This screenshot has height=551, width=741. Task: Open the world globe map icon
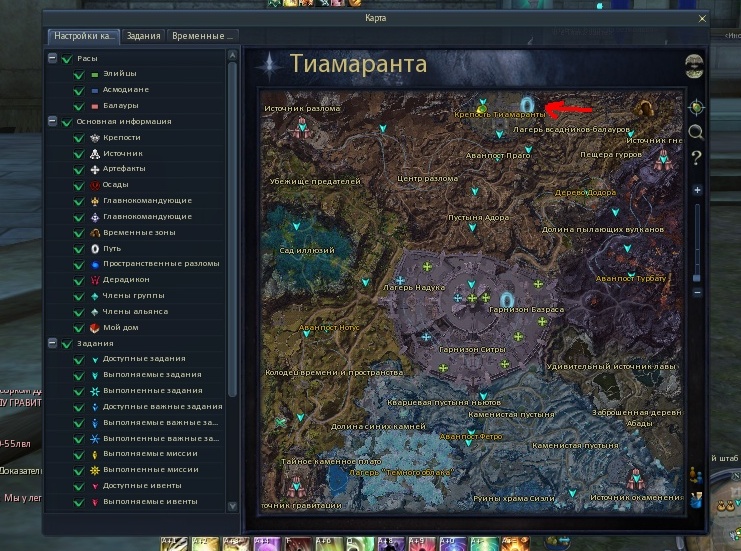[x=694, y=66]
